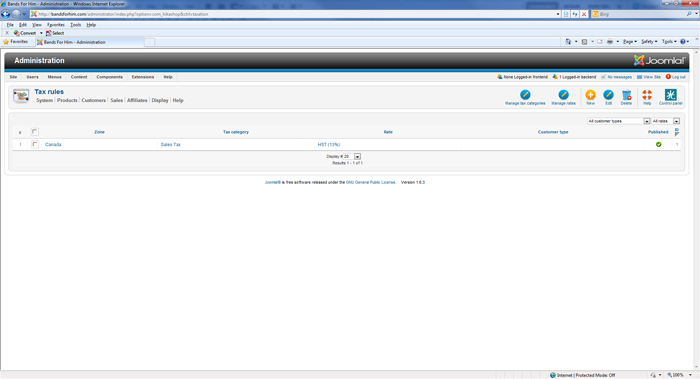Click the ID column sort arrow
The image size is (700, 379).
677,133
